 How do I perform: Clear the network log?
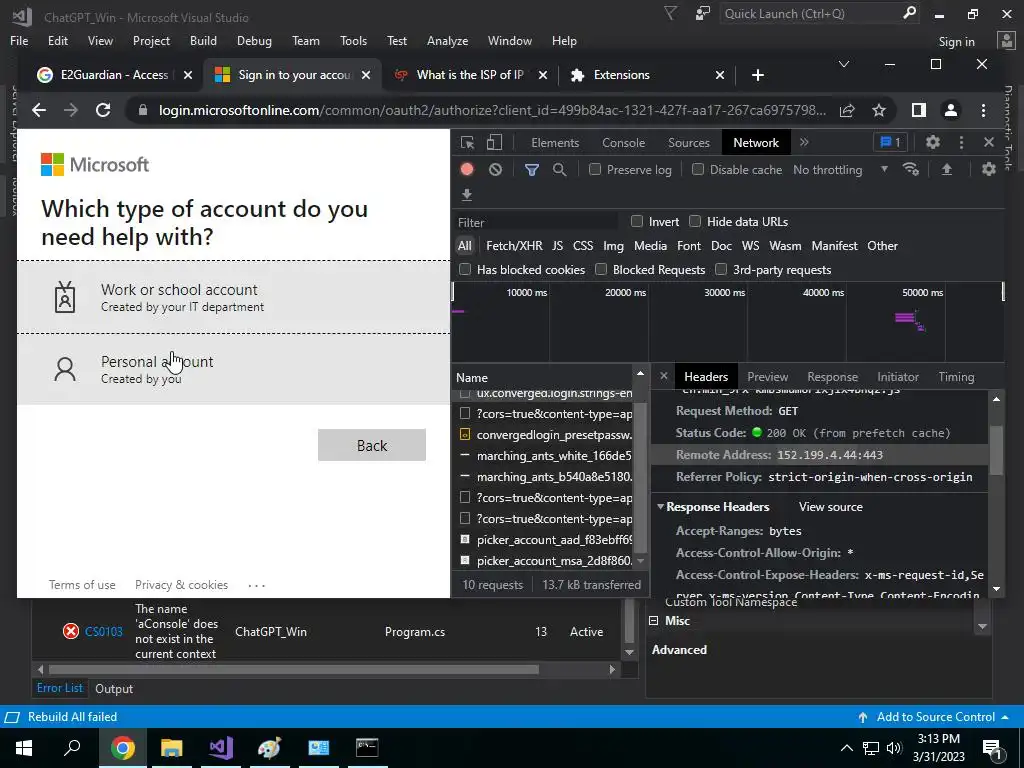click(x=496, y=170)
